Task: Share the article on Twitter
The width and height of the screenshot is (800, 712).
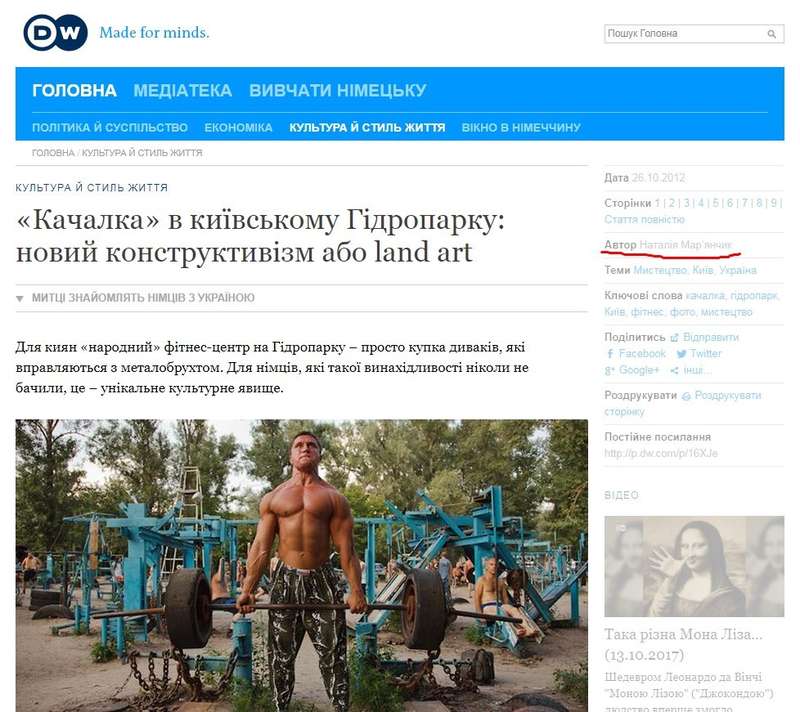Action: pos(699,353)
